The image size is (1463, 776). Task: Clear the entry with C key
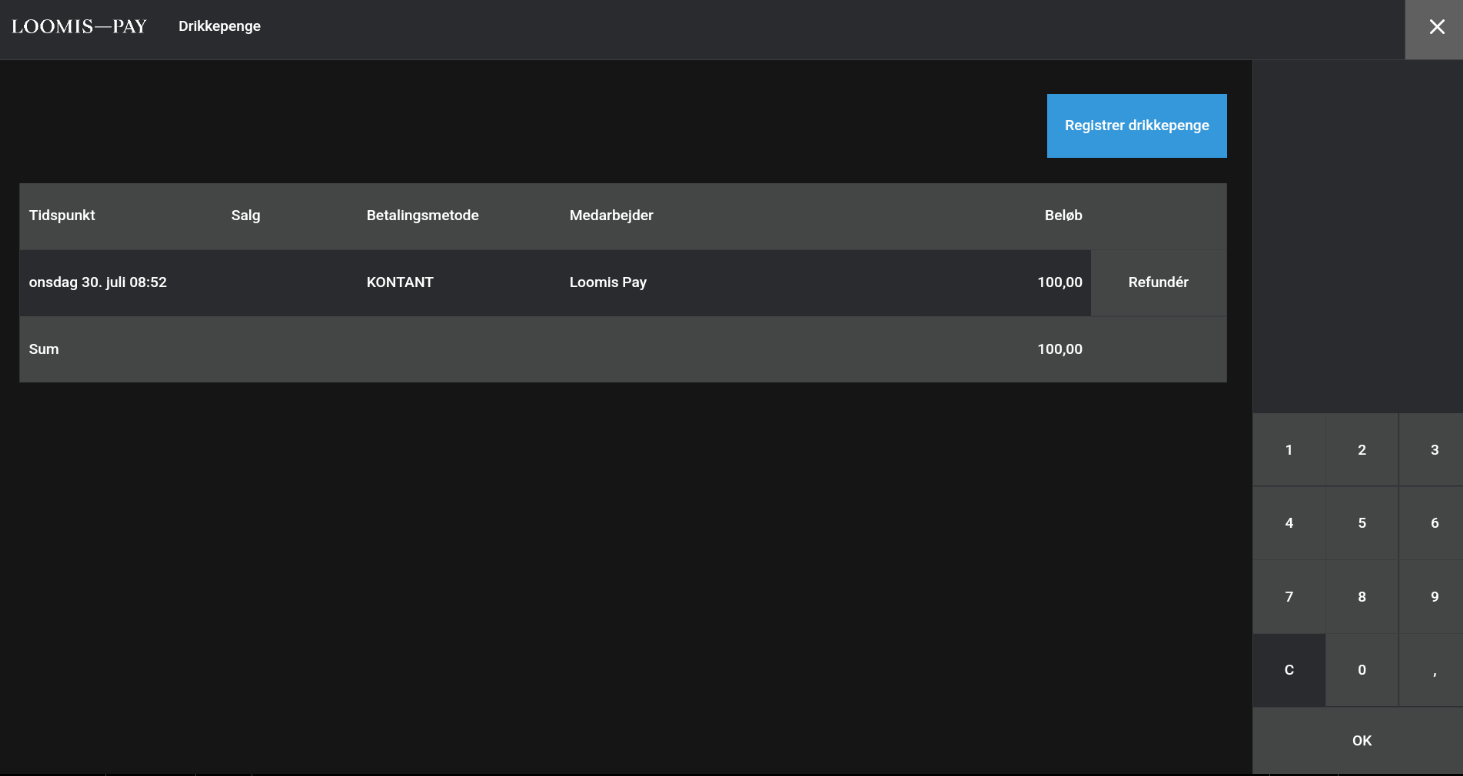[1288, 670]
